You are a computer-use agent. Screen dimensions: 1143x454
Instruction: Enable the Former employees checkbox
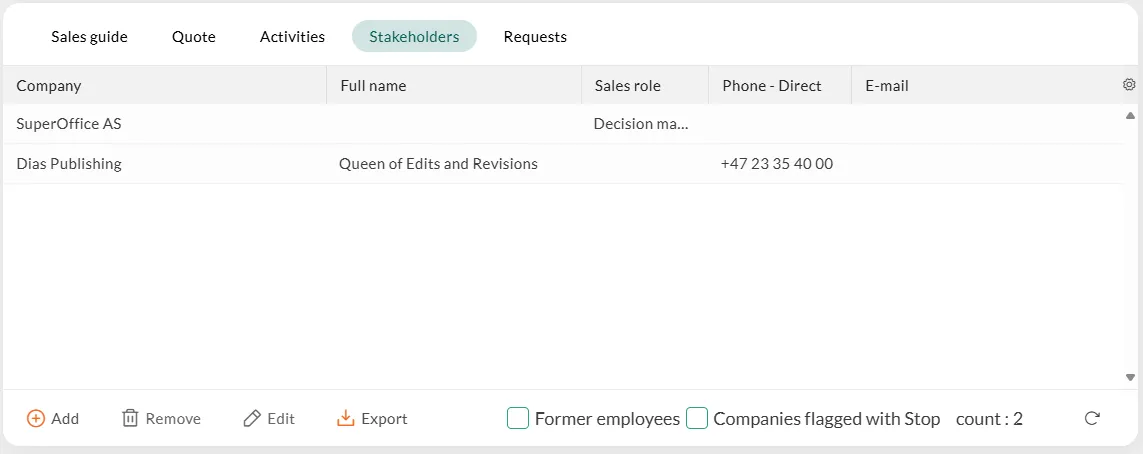pos(518,419)
